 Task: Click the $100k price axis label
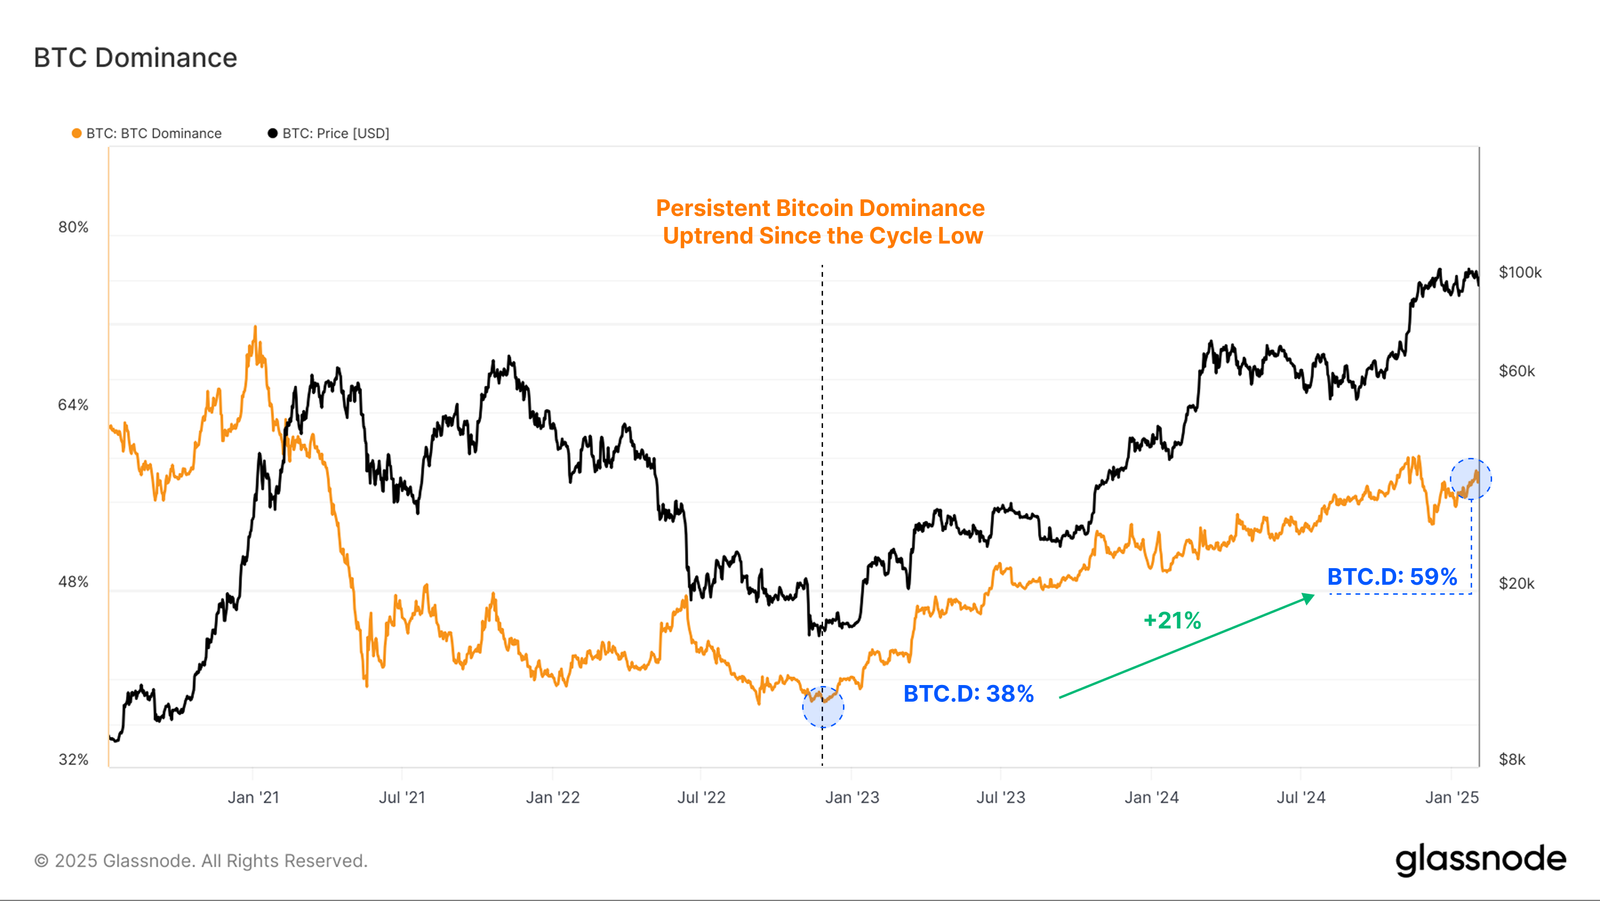[x=1520, y=272]
